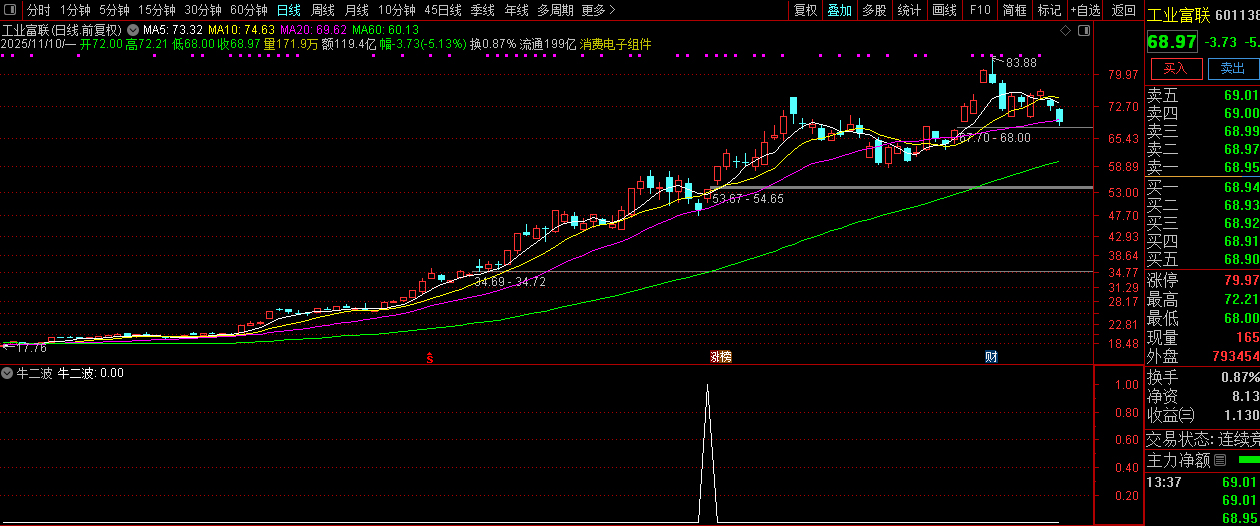
Task: Open the 多股 multi-stock view
Action: pyautogui.click(x=874, y=10)
